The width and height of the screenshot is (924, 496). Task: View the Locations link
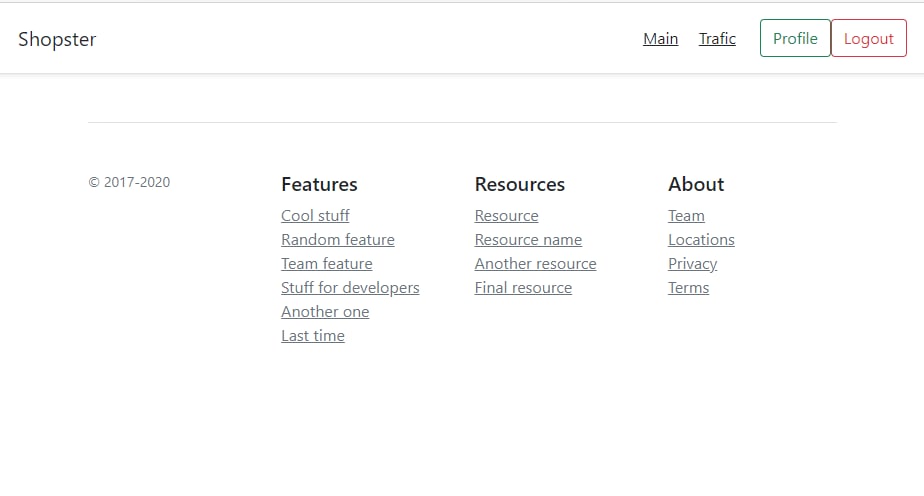(x=701, y=240)
